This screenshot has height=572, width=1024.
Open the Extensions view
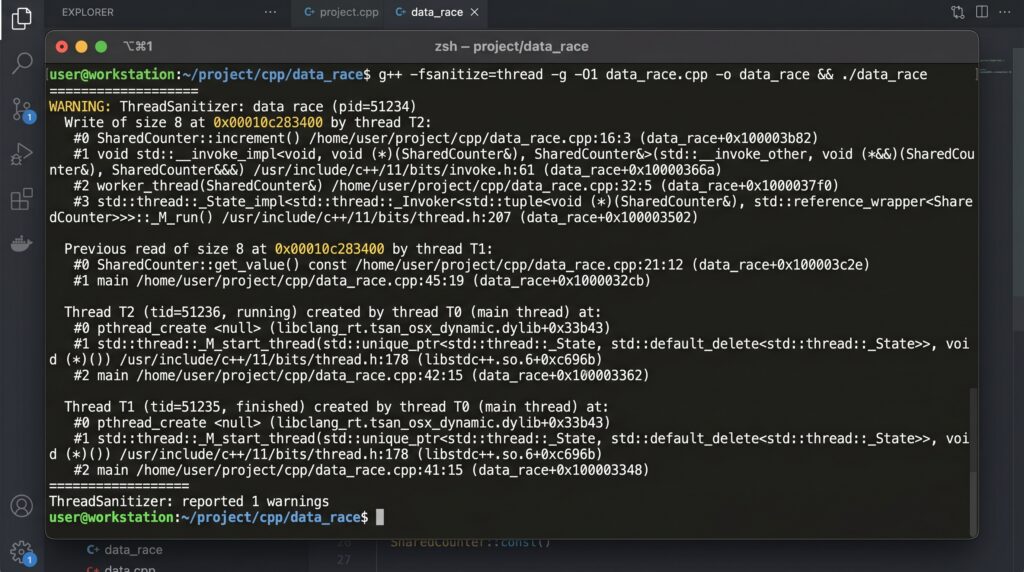tap(22, 199)
